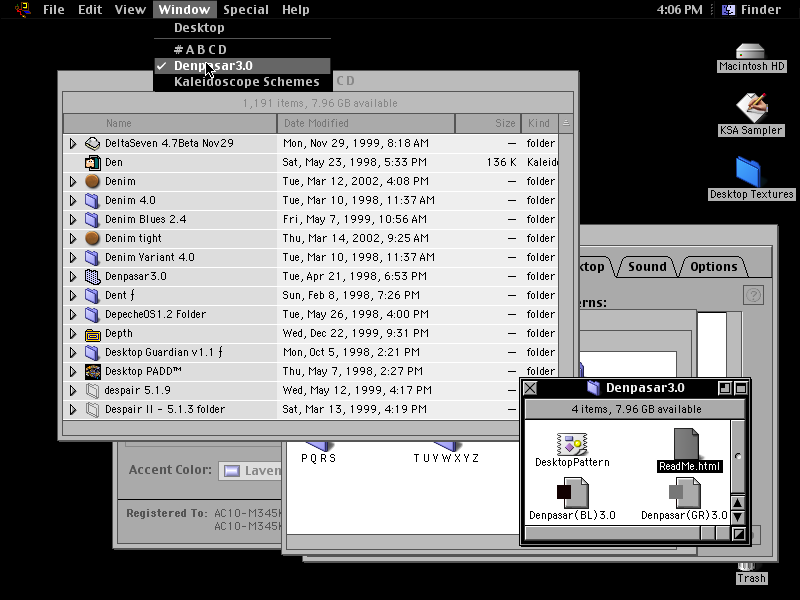Click the Denim round brown icon

coord(92,181)
